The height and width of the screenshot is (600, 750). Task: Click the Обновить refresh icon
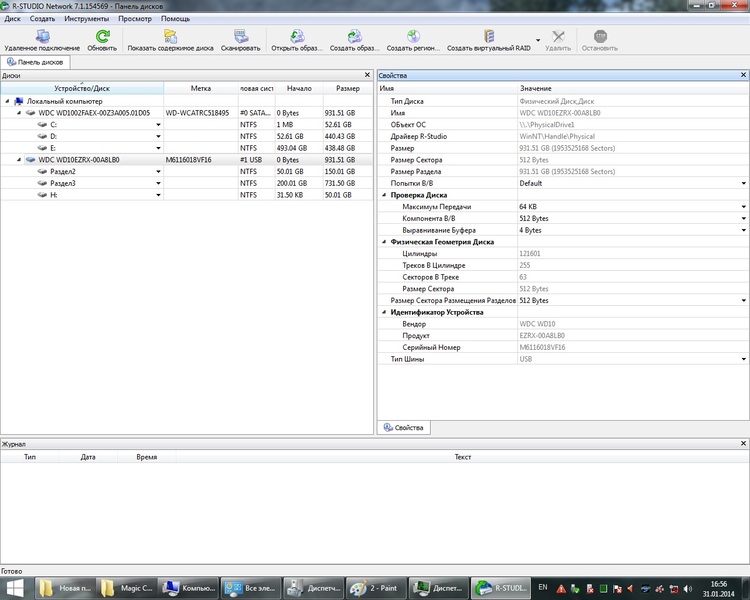[102, 36]
